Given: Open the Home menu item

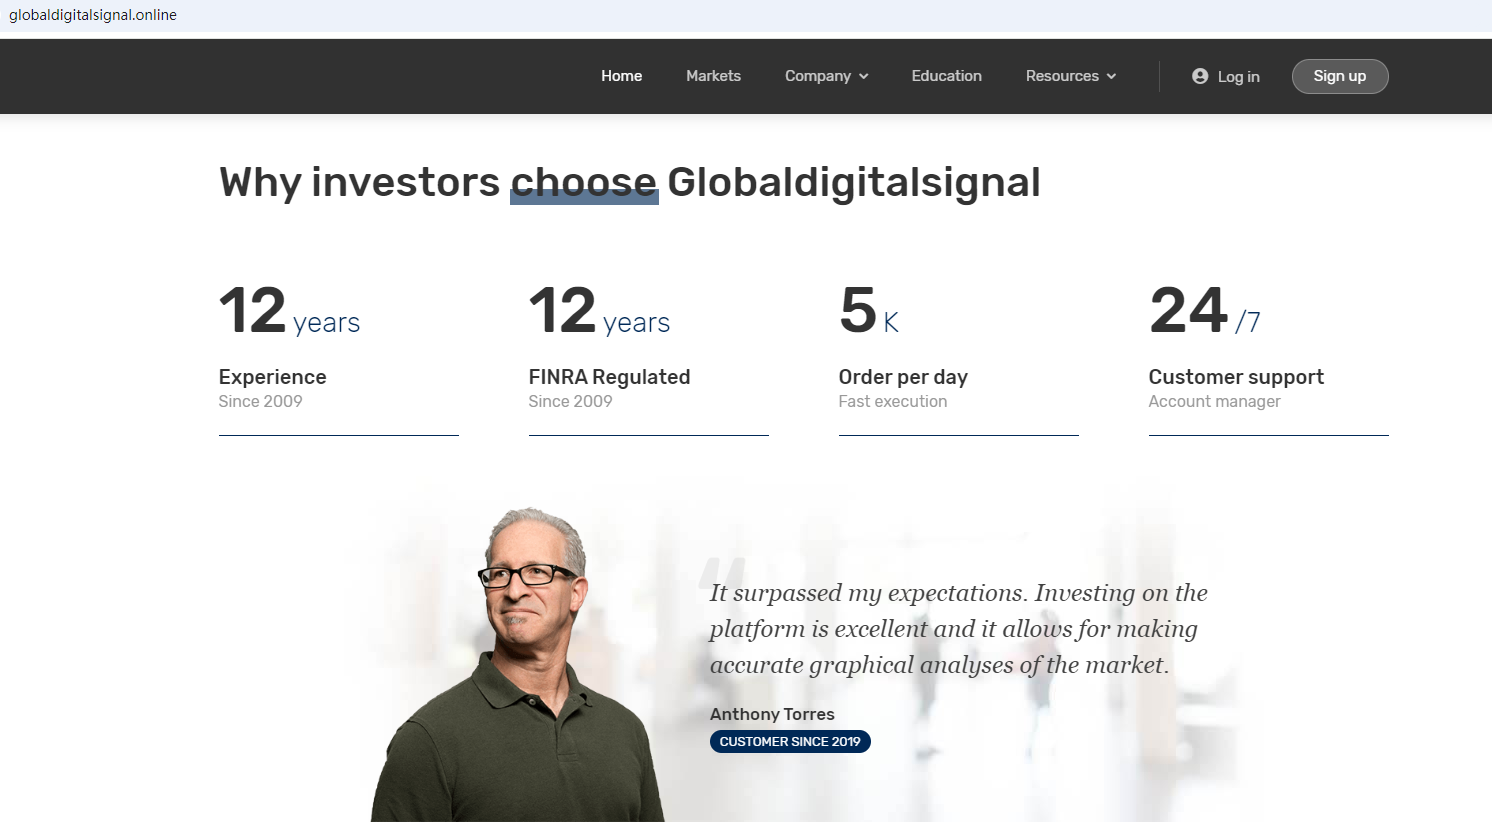Looking at the screenshot, I should click(621, 76).
